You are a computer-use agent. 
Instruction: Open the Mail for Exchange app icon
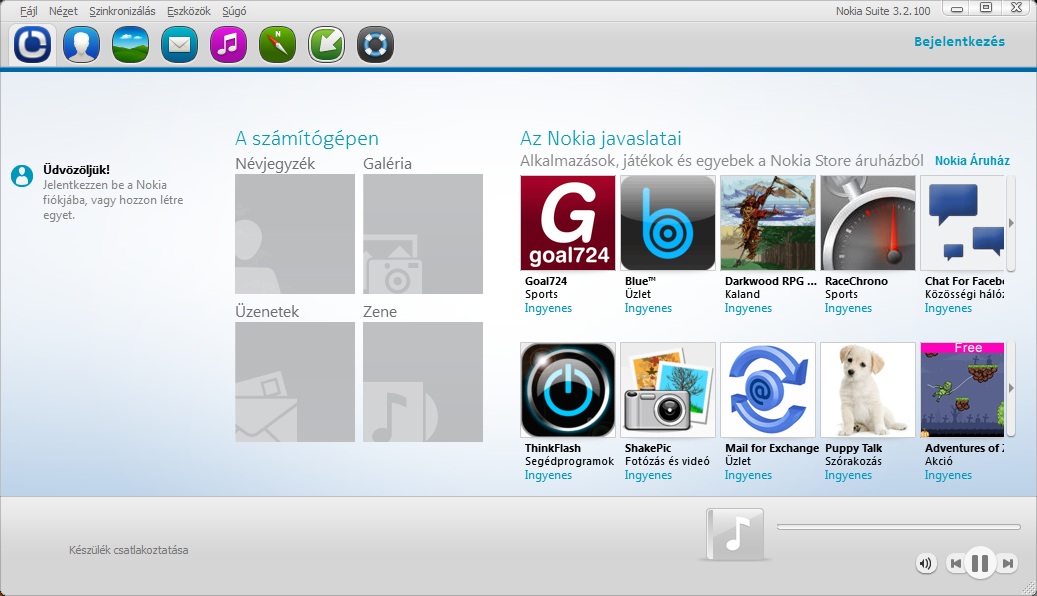coord(768,390)
